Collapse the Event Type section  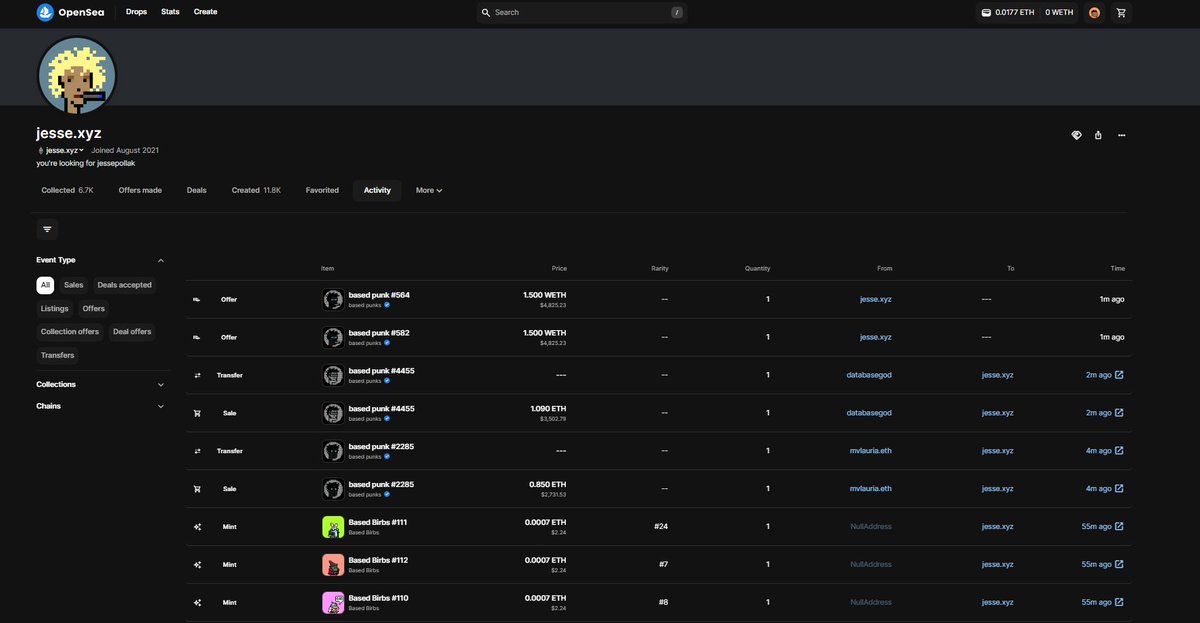(161, 260)
